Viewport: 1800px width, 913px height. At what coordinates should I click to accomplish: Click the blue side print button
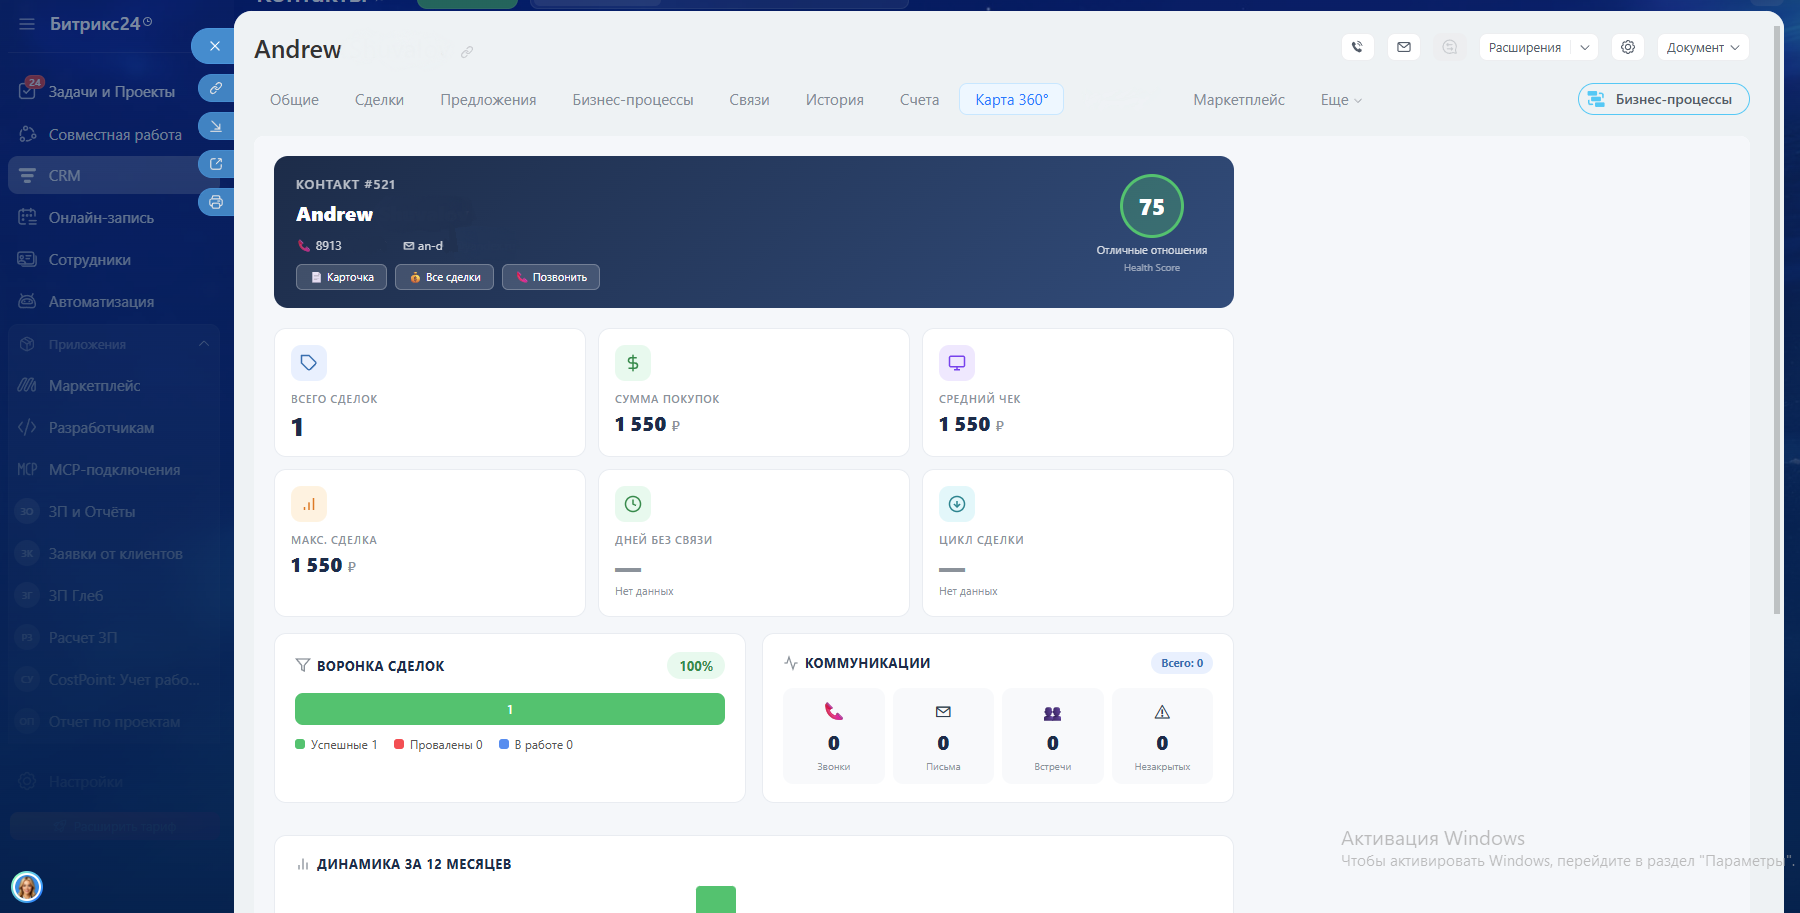216,202
